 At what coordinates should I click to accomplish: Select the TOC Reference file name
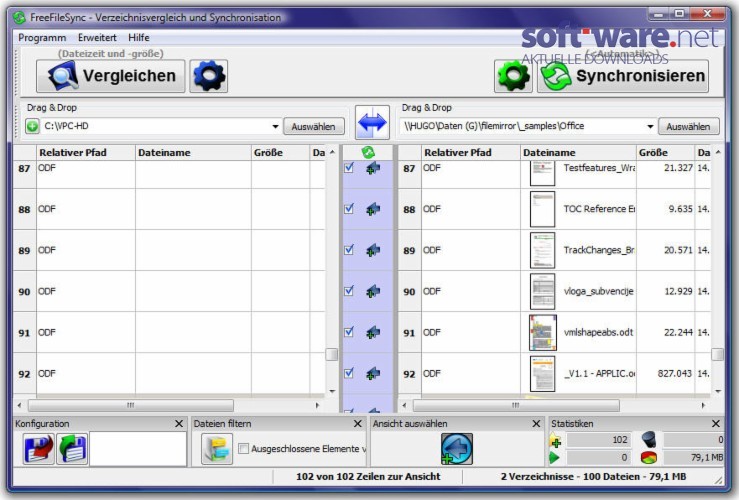pyautogui.click(x=599, y=209)
